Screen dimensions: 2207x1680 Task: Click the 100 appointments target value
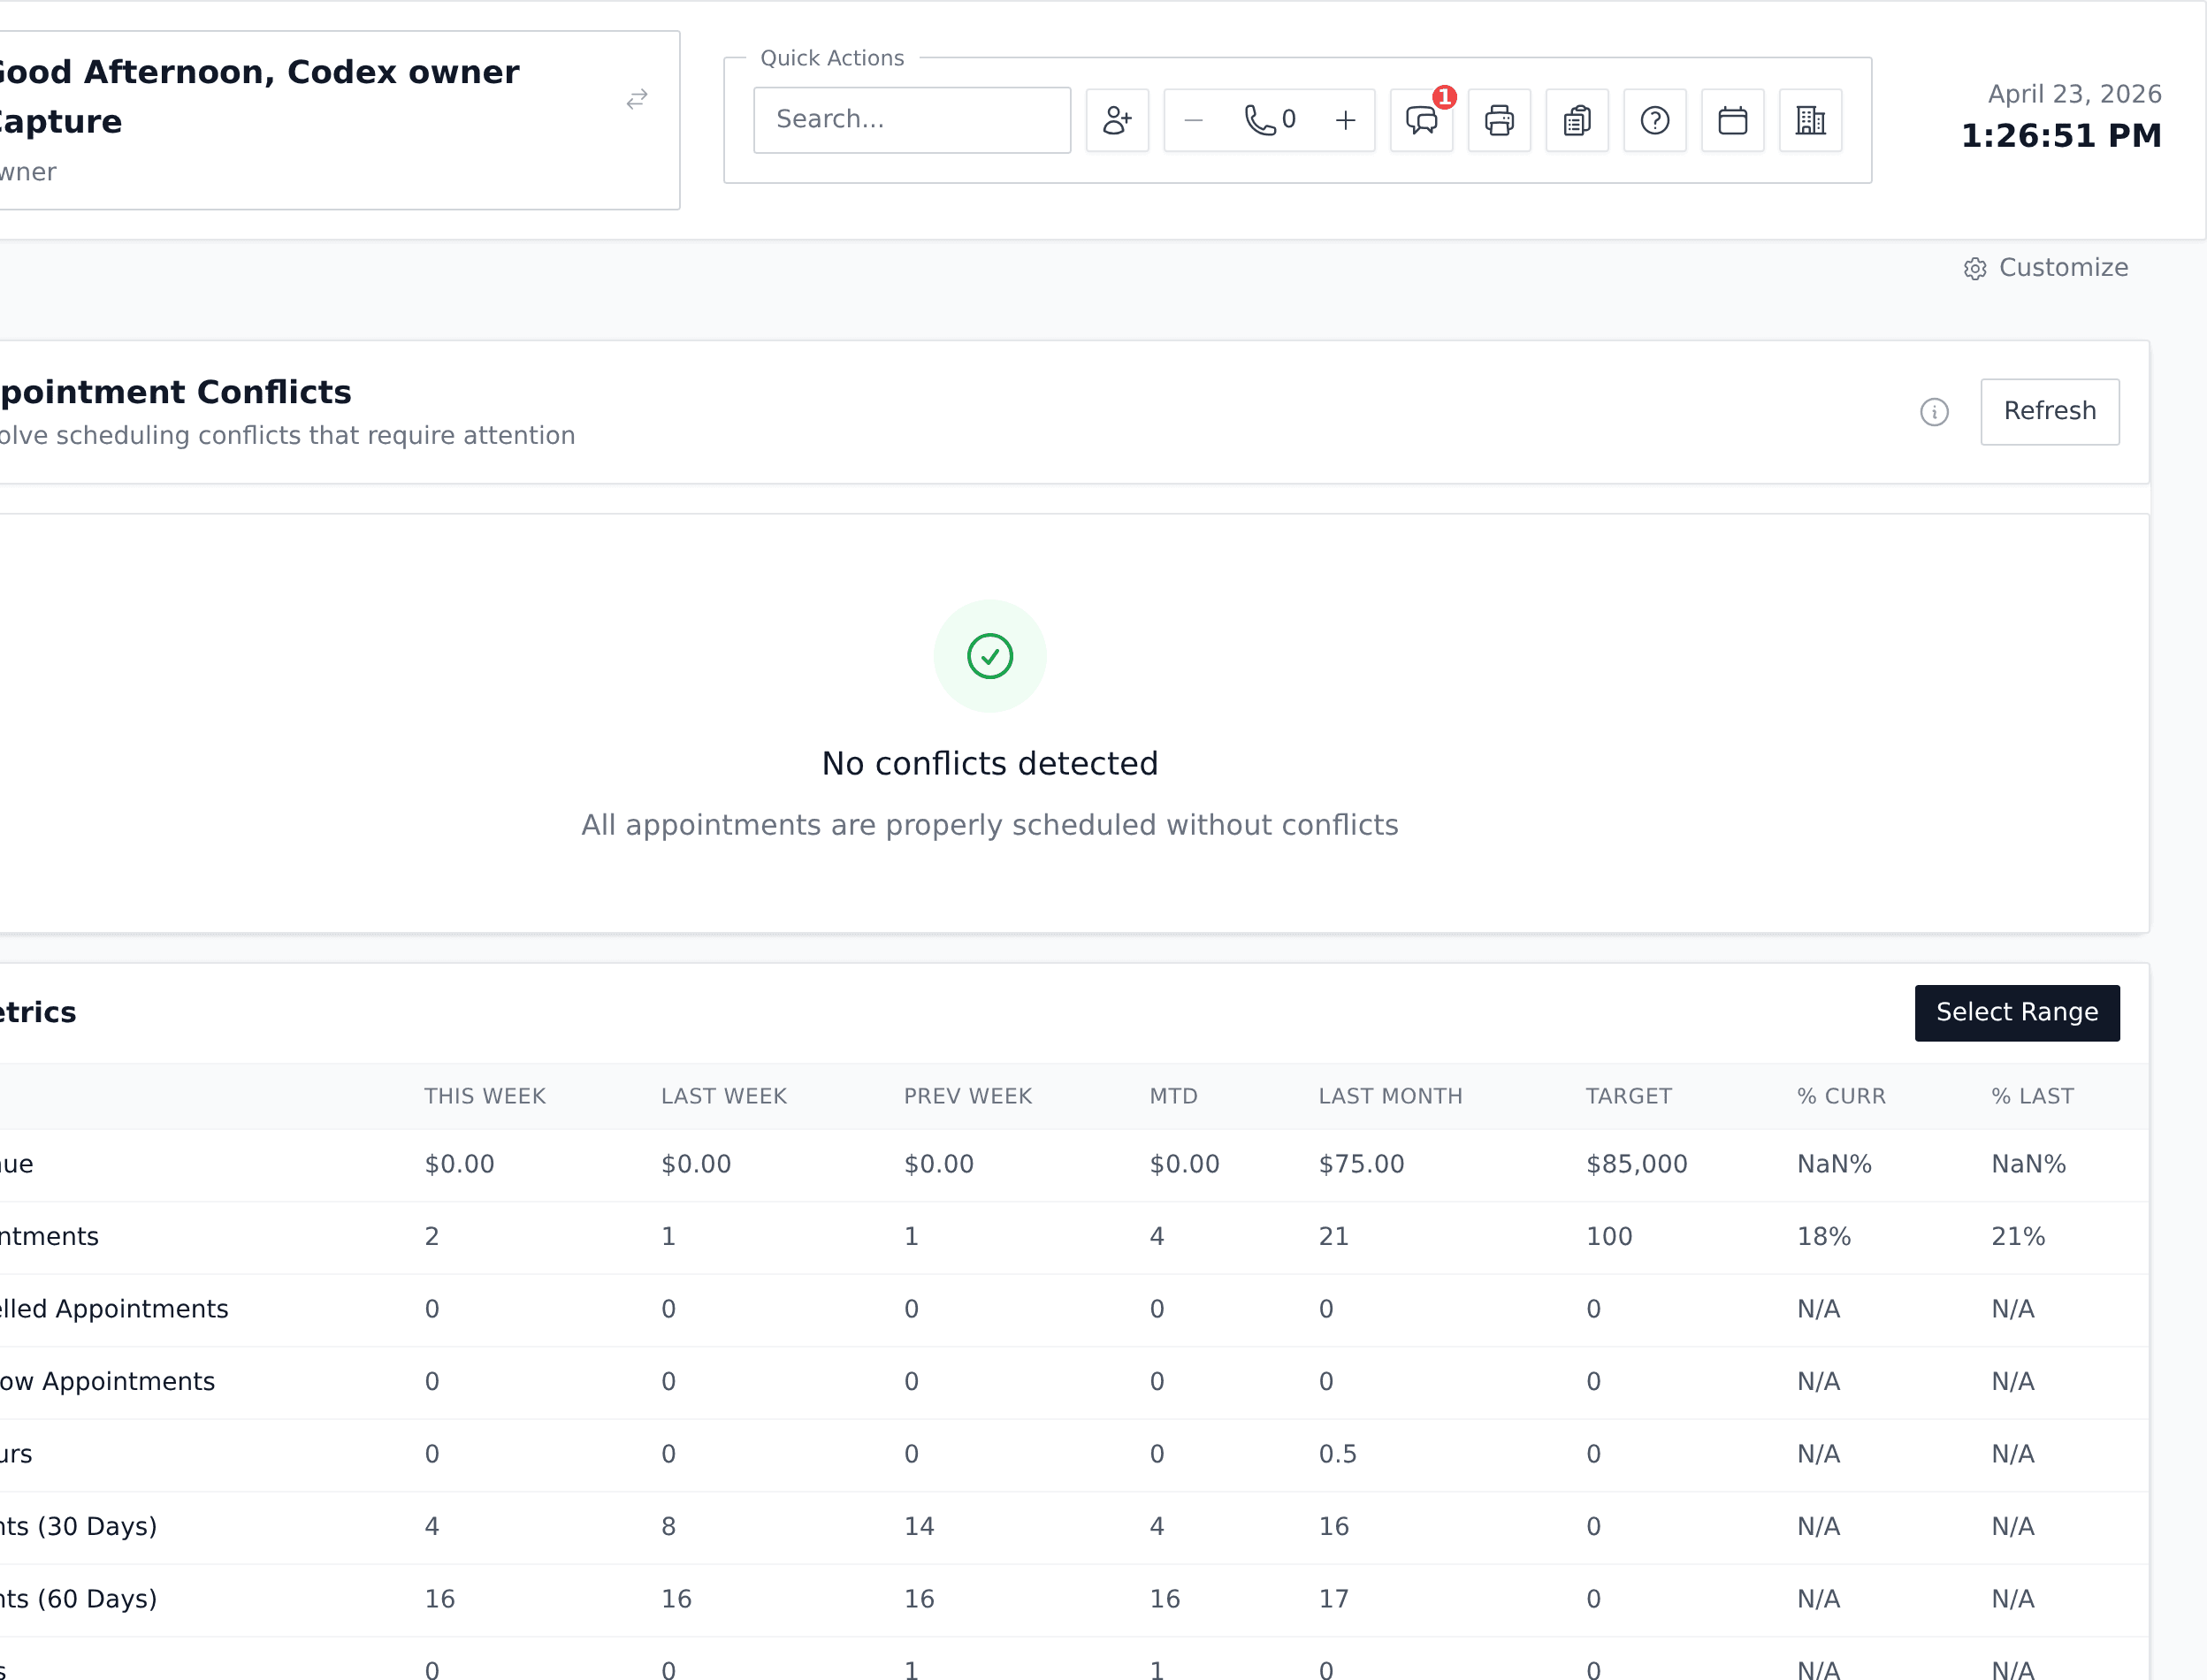1609,1237
